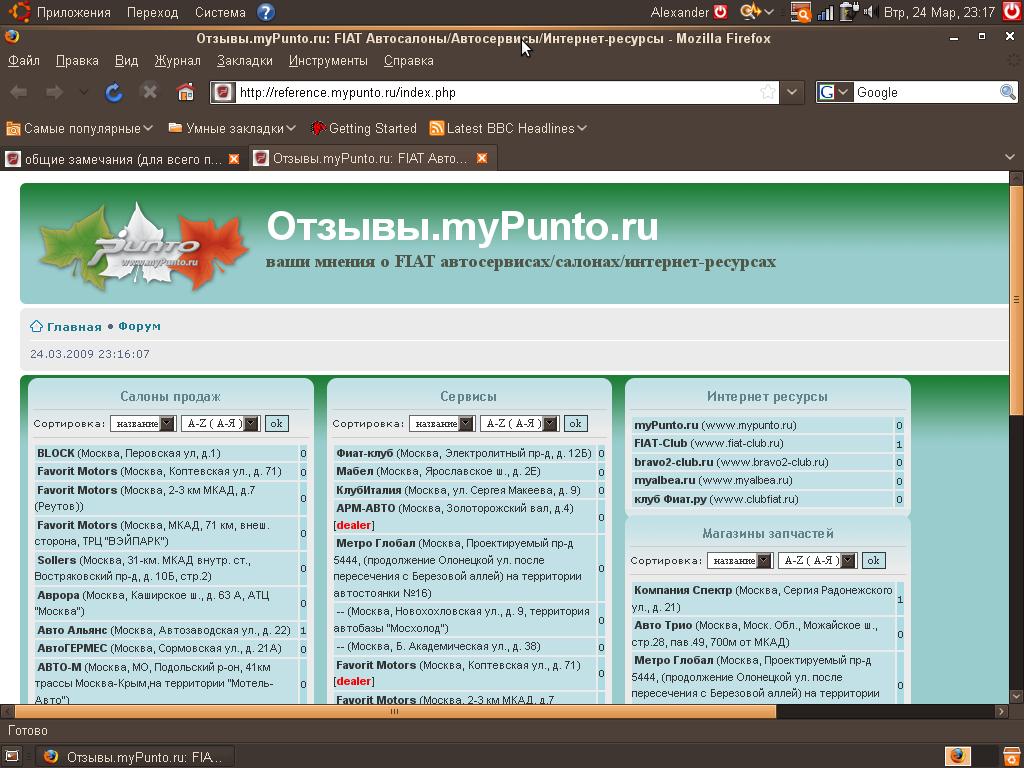Viewport: 1024px width, 768px height.
Task: Open the Закладки menu
Action: pyautogui.click(x=244, y=60)
